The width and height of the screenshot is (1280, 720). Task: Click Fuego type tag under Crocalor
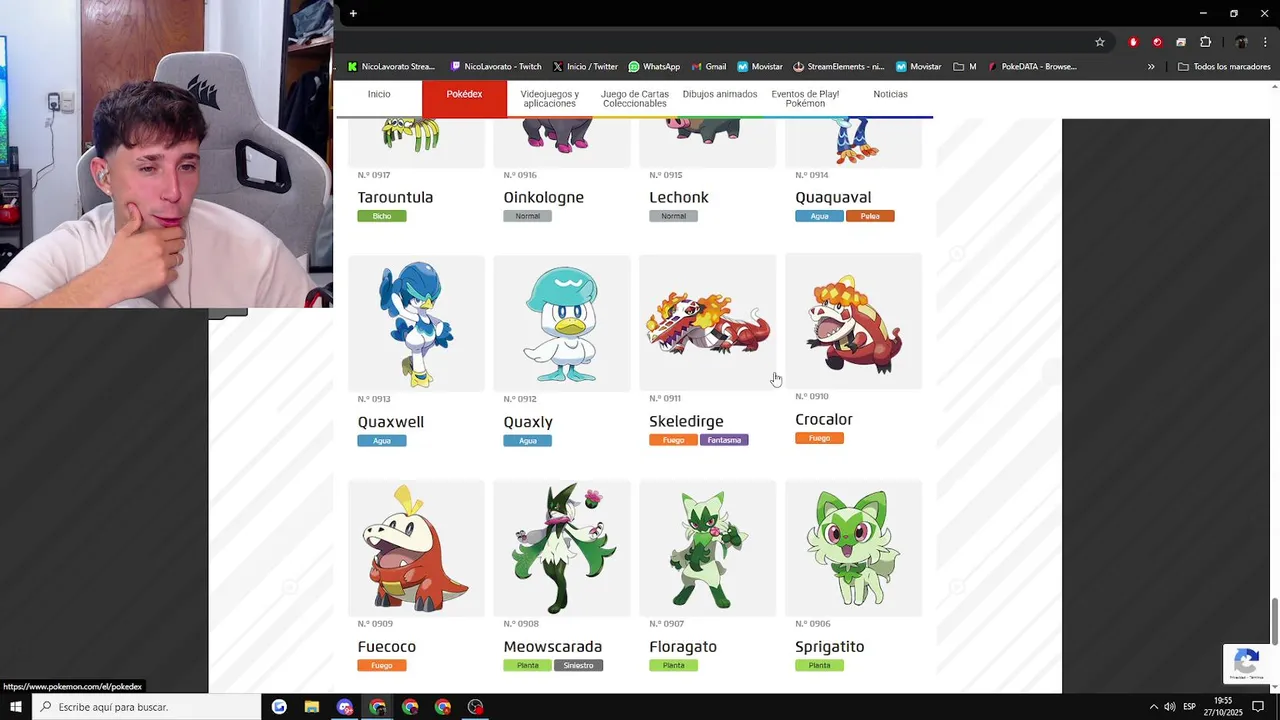pos(819,438)
